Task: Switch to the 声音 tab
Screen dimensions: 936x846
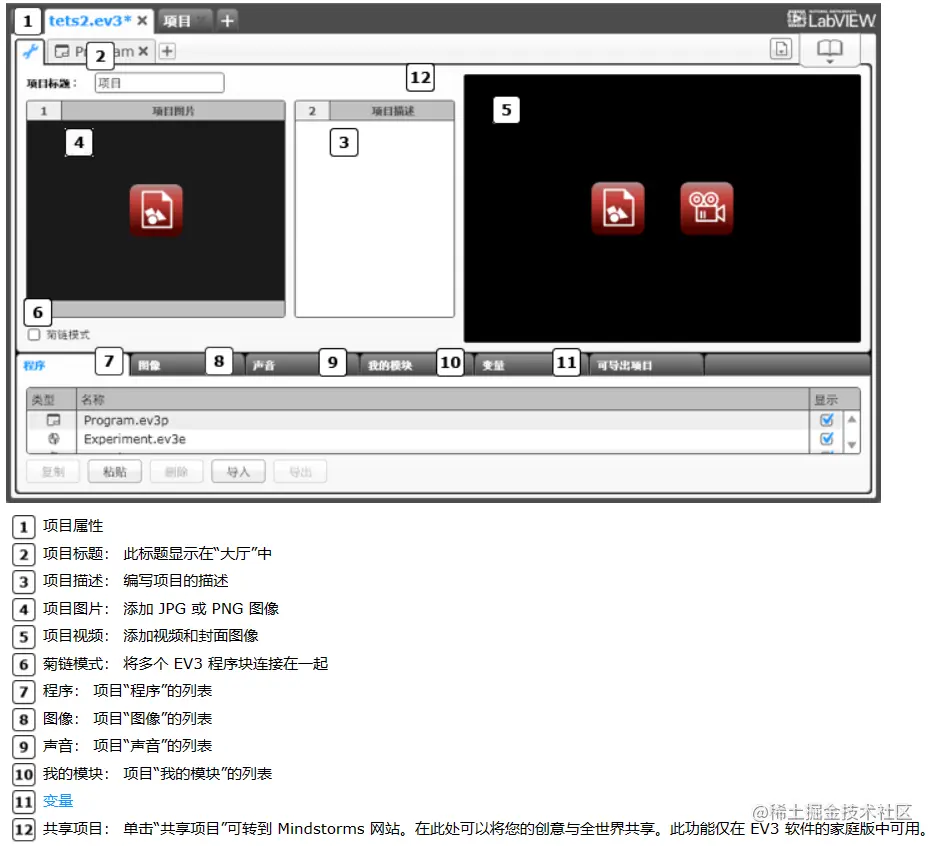Action: tap(270, 365)
